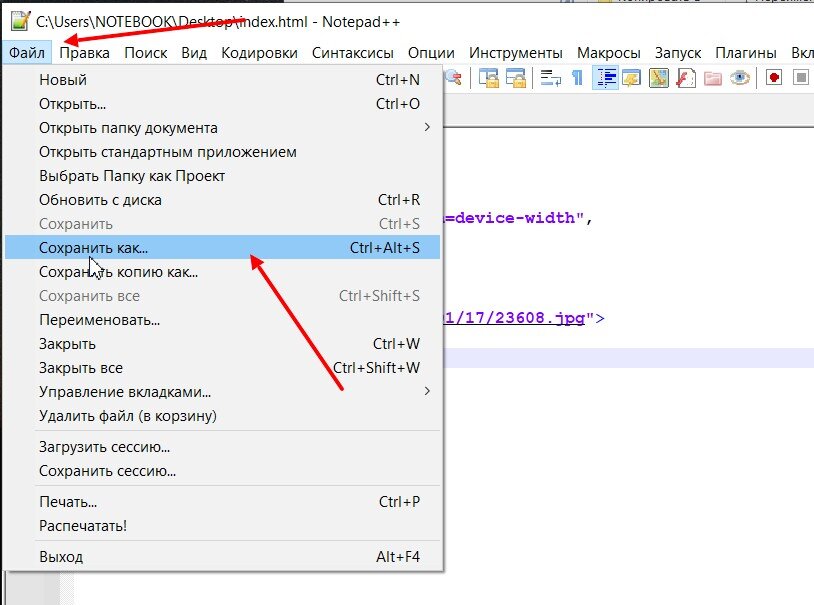The image size is (814, 605).
Task: Close the open Файл menu
Action: [x=26, y=53]
